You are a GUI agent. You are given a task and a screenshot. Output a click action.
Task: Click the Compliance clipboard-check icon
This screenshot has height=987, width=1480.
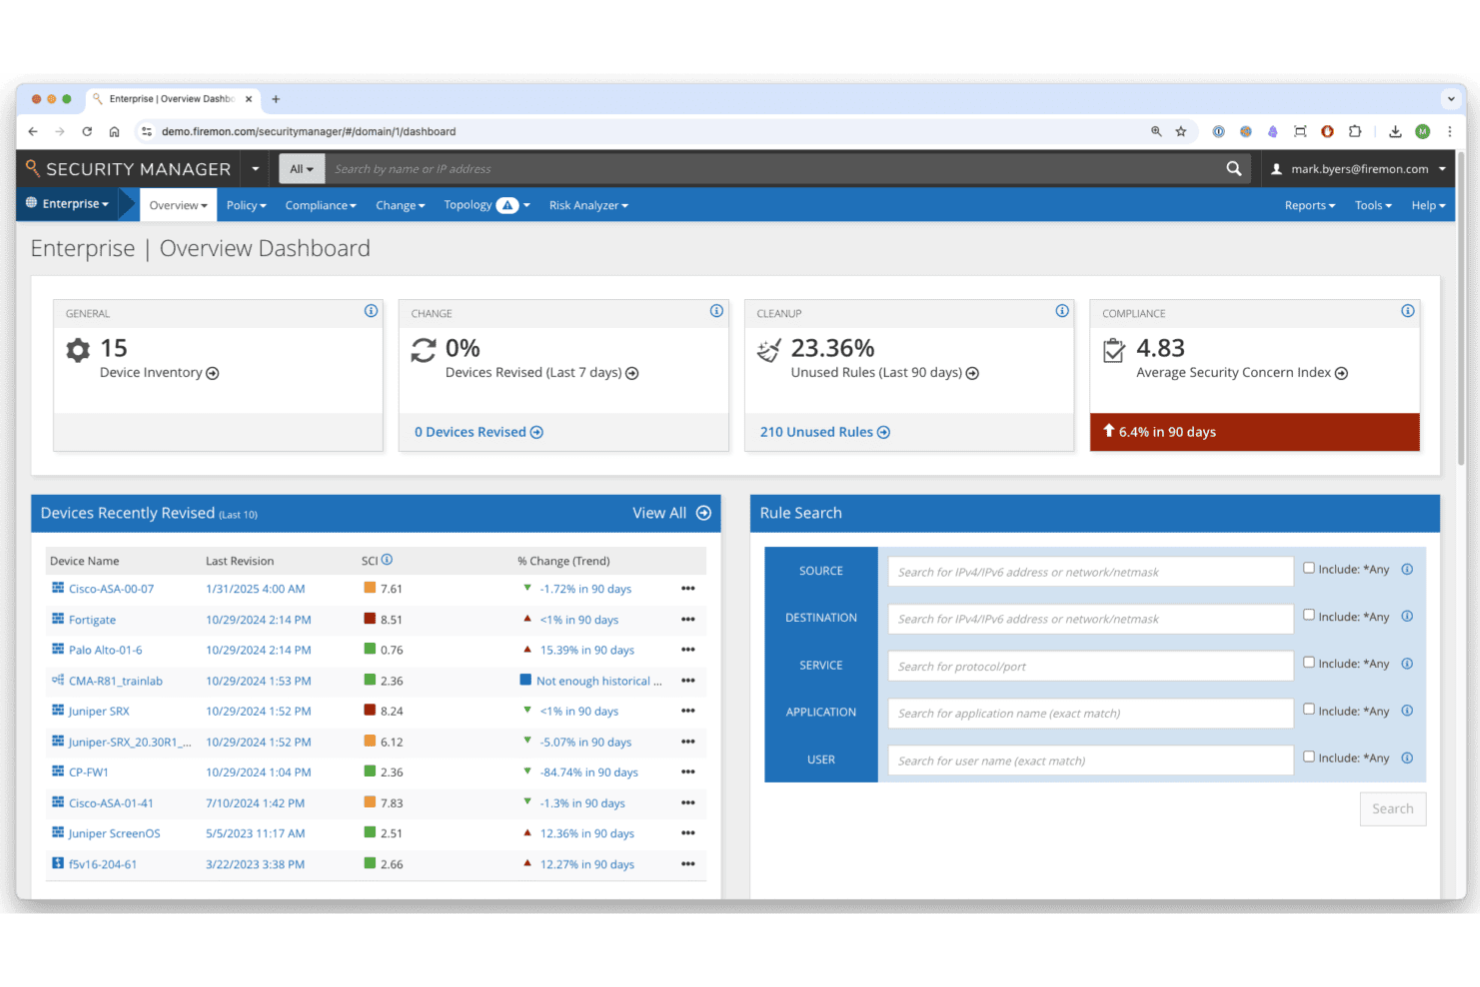coord(1114,350)
